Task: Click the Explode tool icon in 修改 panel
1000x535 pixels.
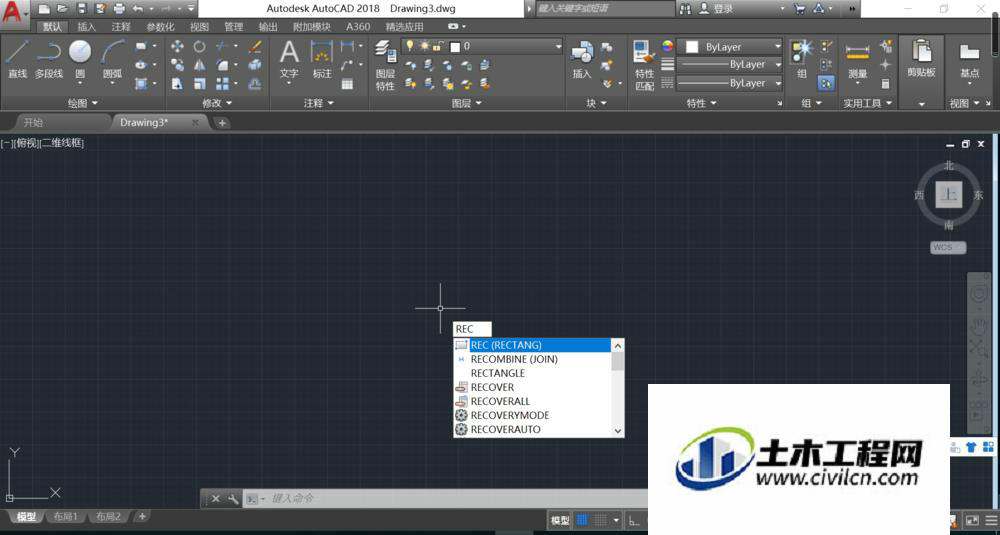Action: pyautogui.click(x=255, y=65)
